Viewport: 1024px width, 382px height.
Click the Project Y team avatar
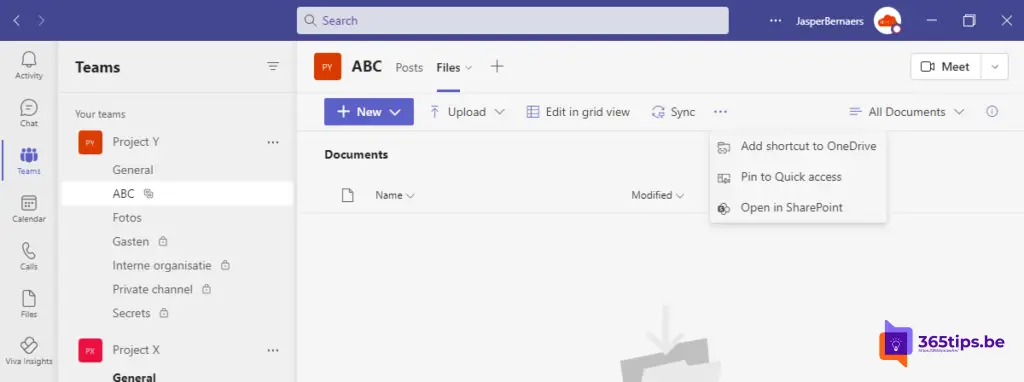coord(90,142)
